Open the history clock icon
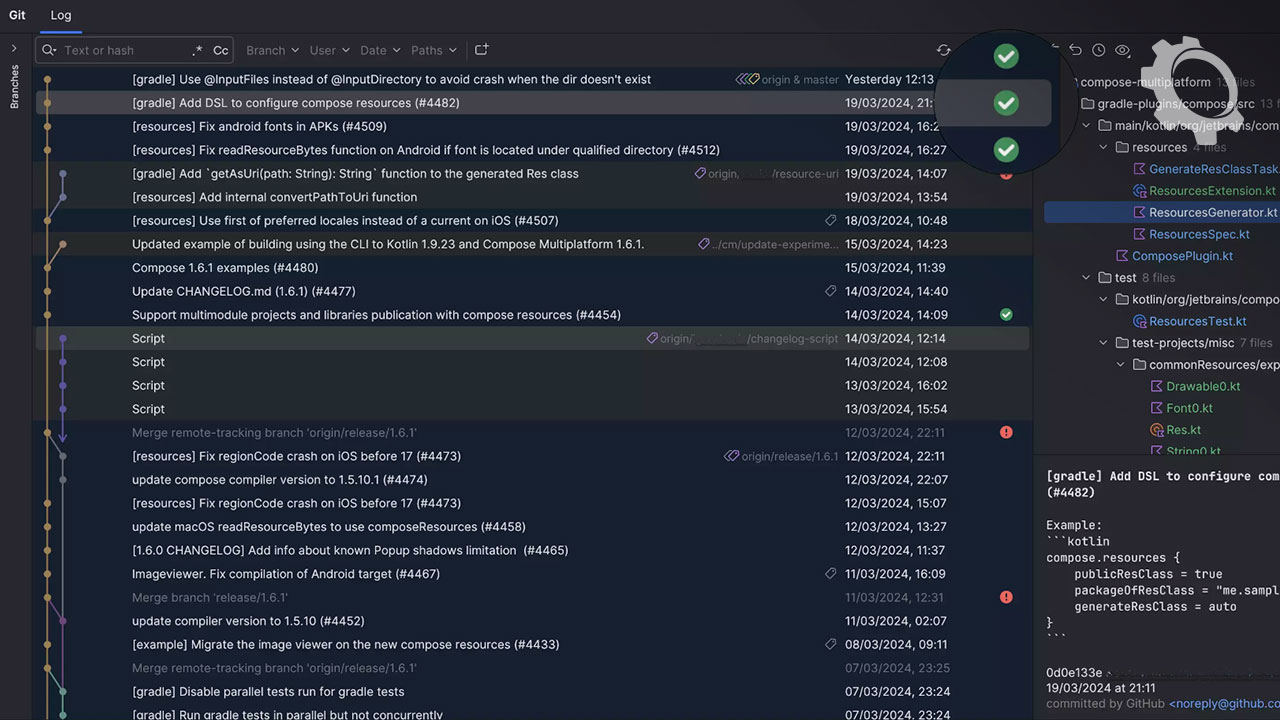Screen dimensions: 1280x720 [1098, 50]
